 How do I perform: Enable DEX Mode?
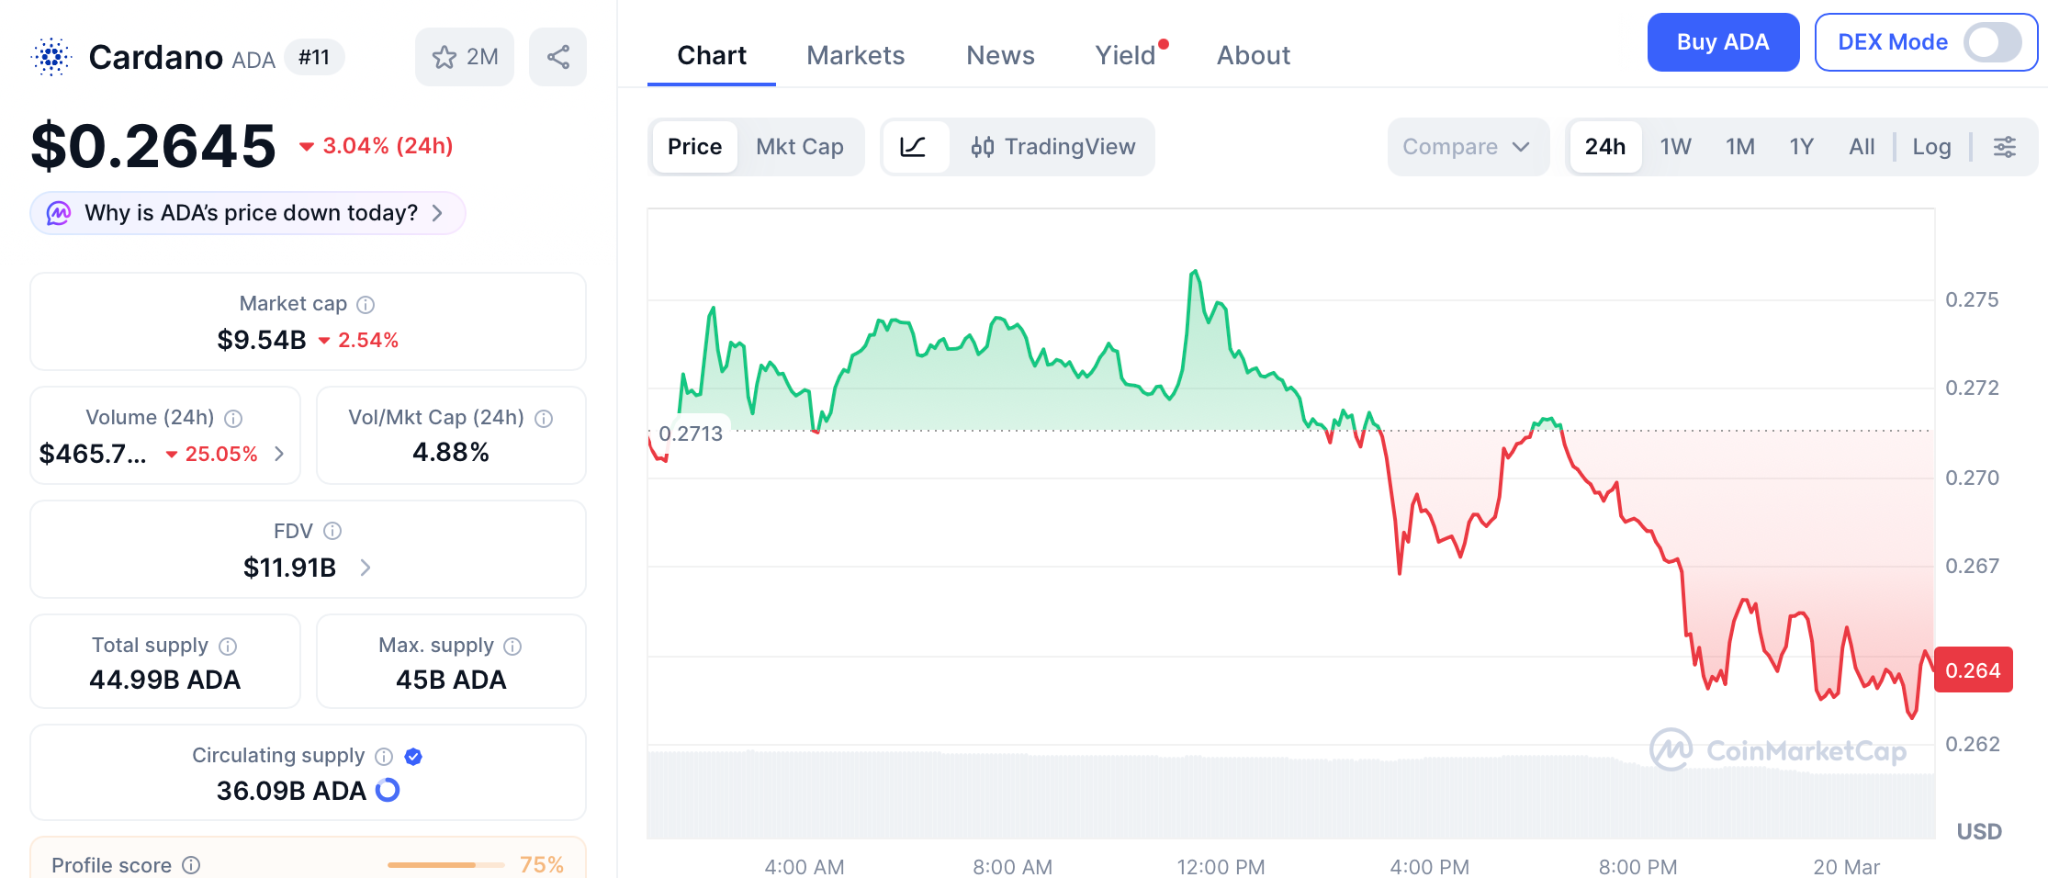click(1991, 43)
